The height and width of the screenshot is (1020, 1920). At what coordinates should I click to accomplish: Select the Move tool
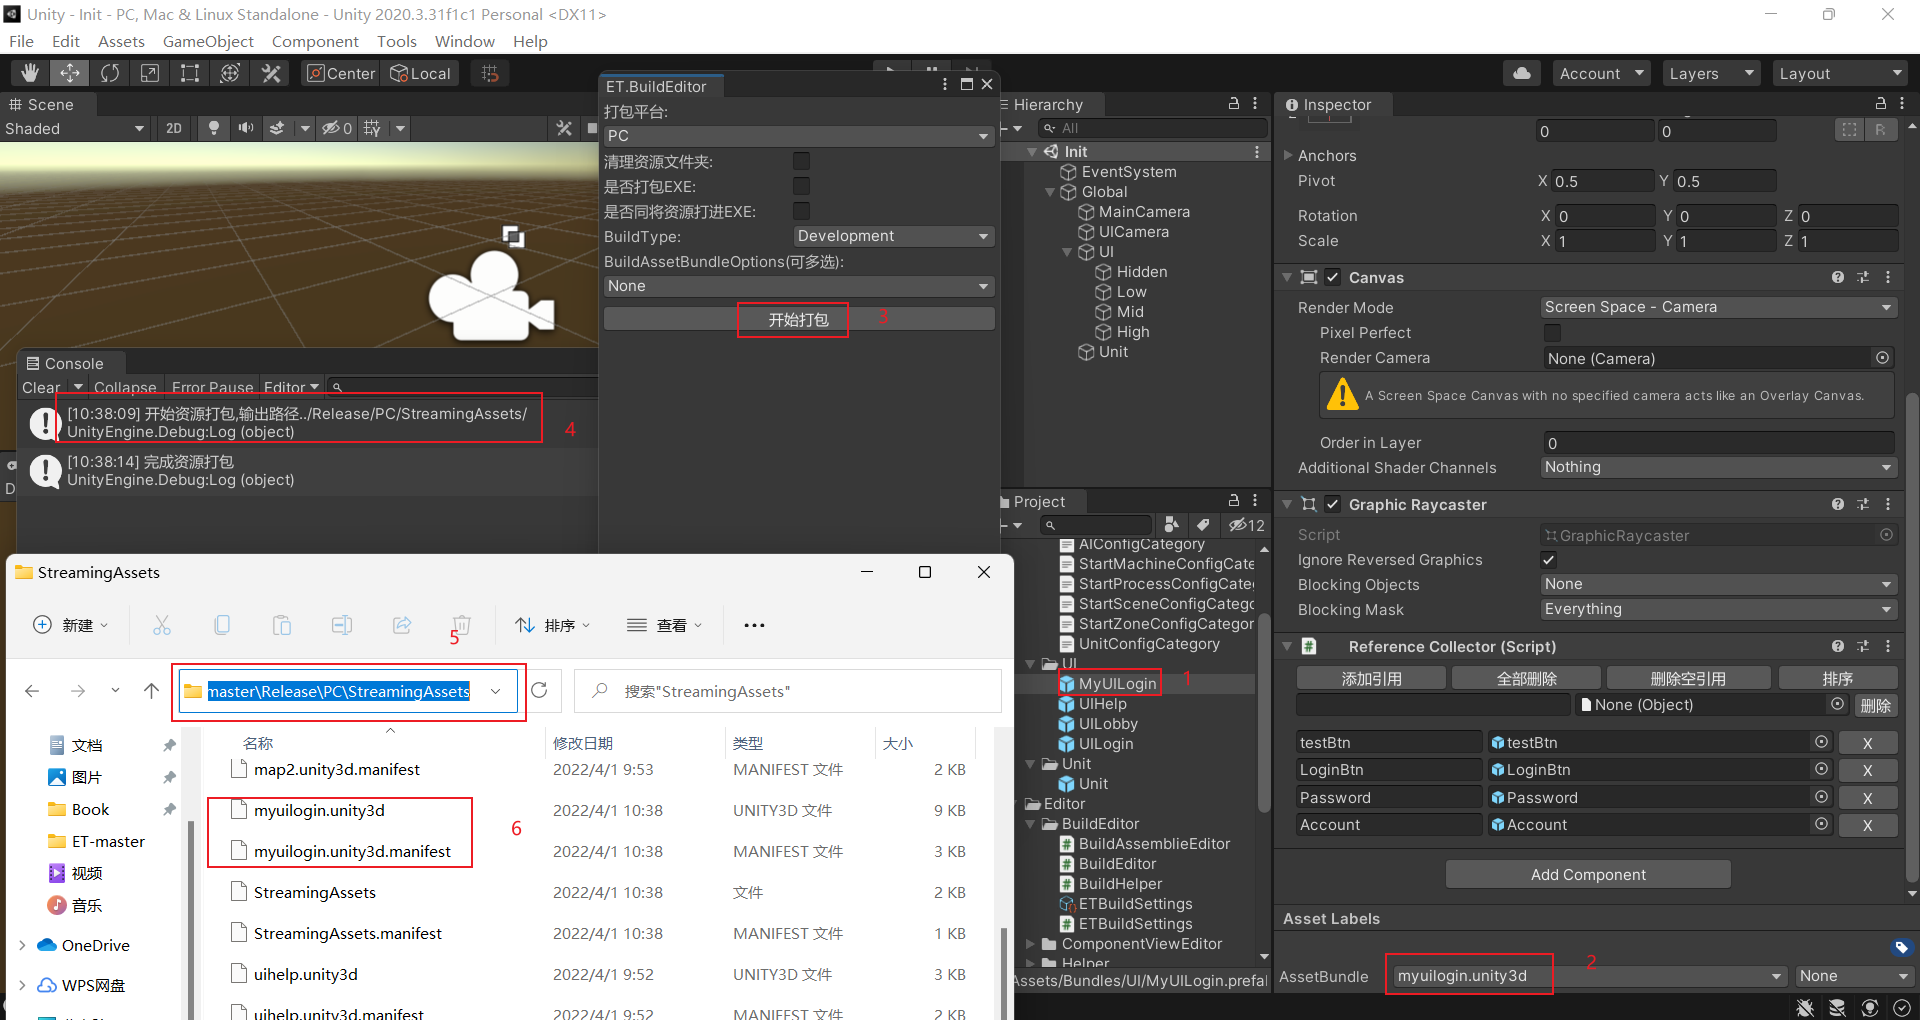point(69,72)
